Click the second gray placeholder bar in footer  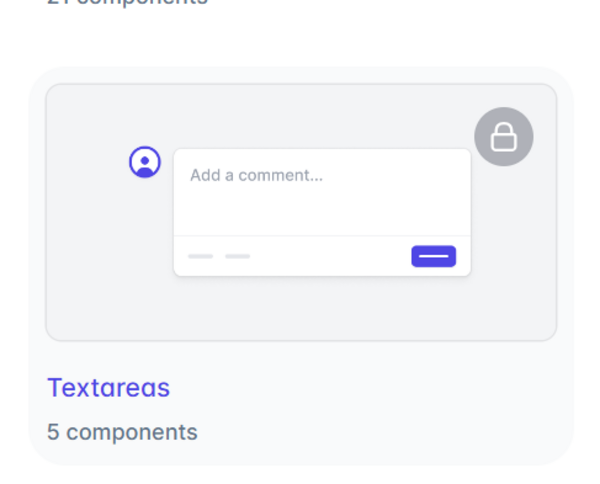[238, 256]
